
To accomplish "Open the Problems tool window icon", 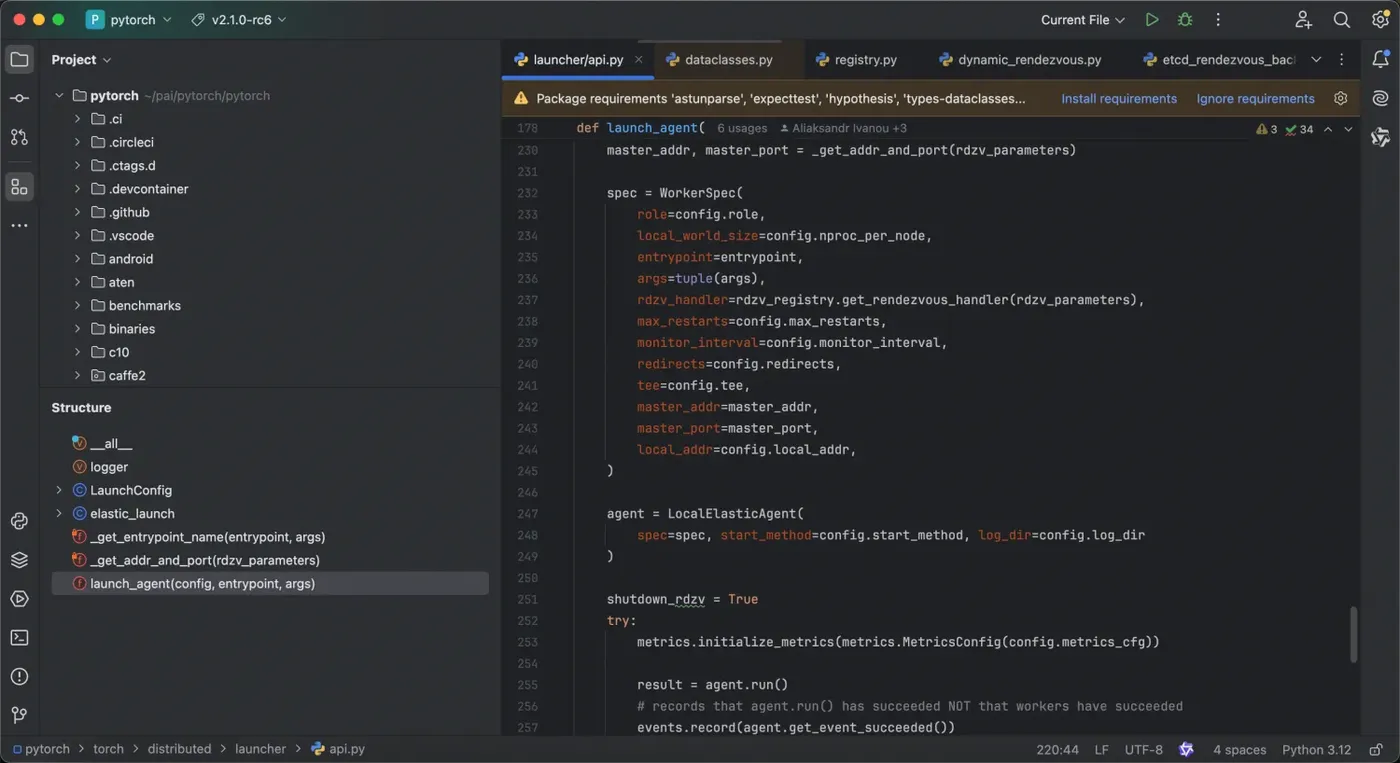I will point(19,677).
